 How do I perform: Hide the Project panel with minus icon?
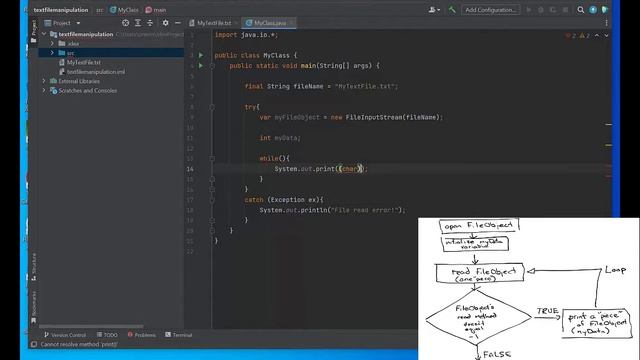[178, 23]
